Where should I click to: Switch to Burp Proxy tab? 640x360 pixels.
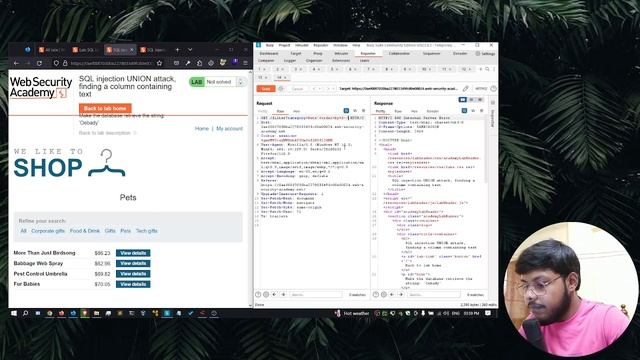coord(318,53)
